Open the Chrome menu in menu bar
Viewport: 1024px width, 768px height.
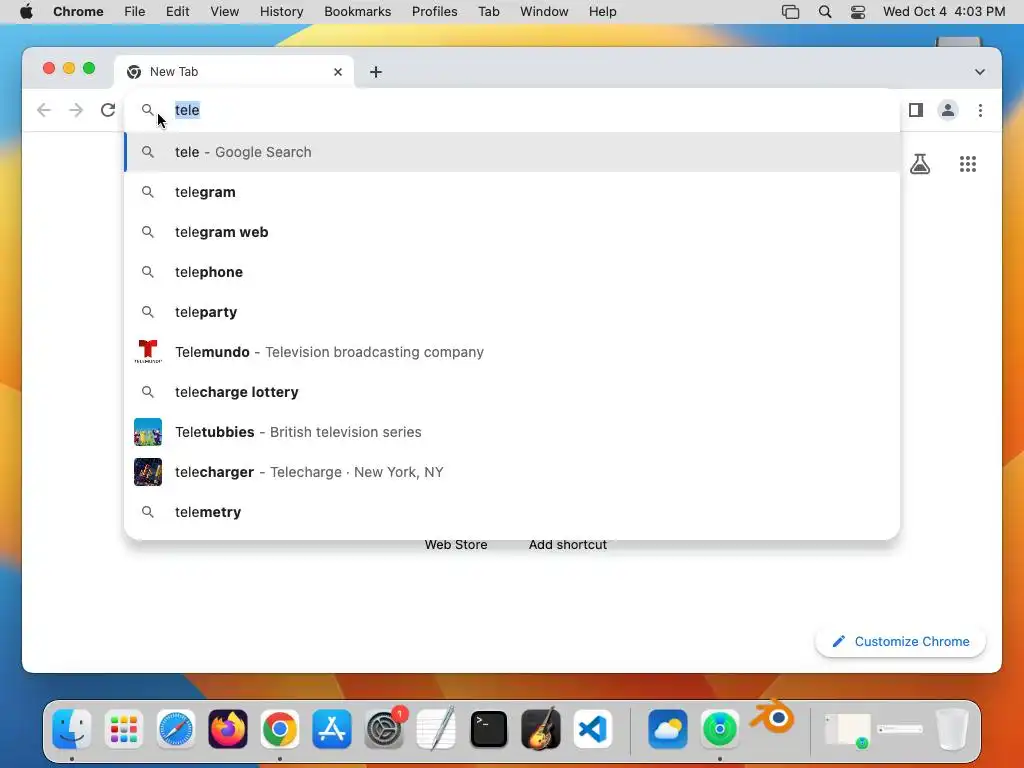78,12
